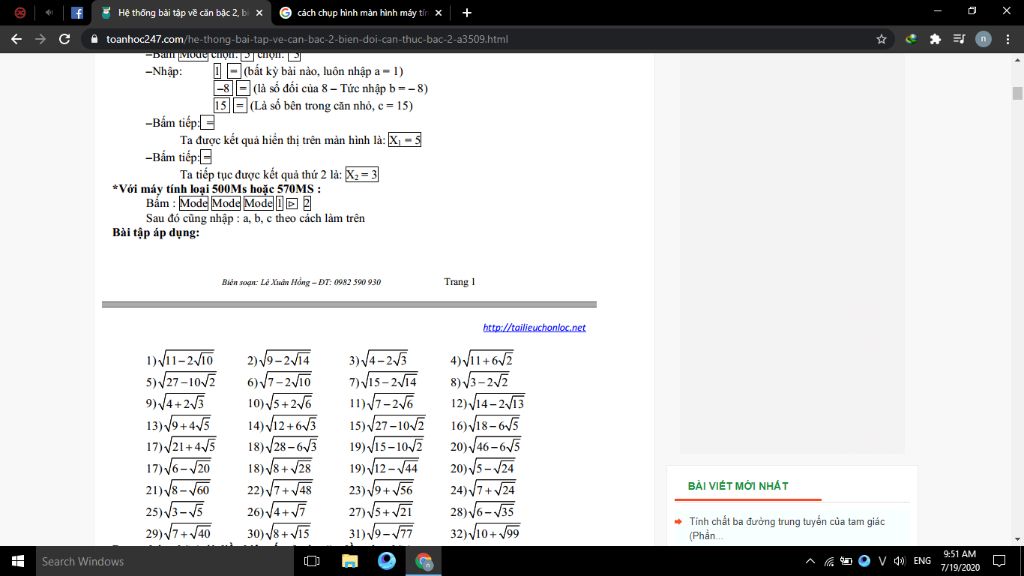Open the media control playlist icon

pos(959,39)
